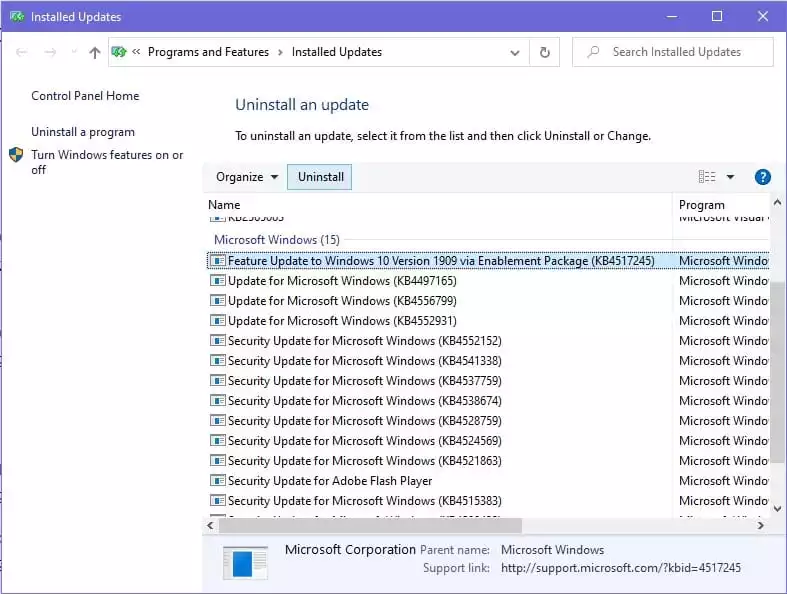Open Turn Windows features on or off
This screenshot has width=787, height=594.
click(x=107, y=162)
